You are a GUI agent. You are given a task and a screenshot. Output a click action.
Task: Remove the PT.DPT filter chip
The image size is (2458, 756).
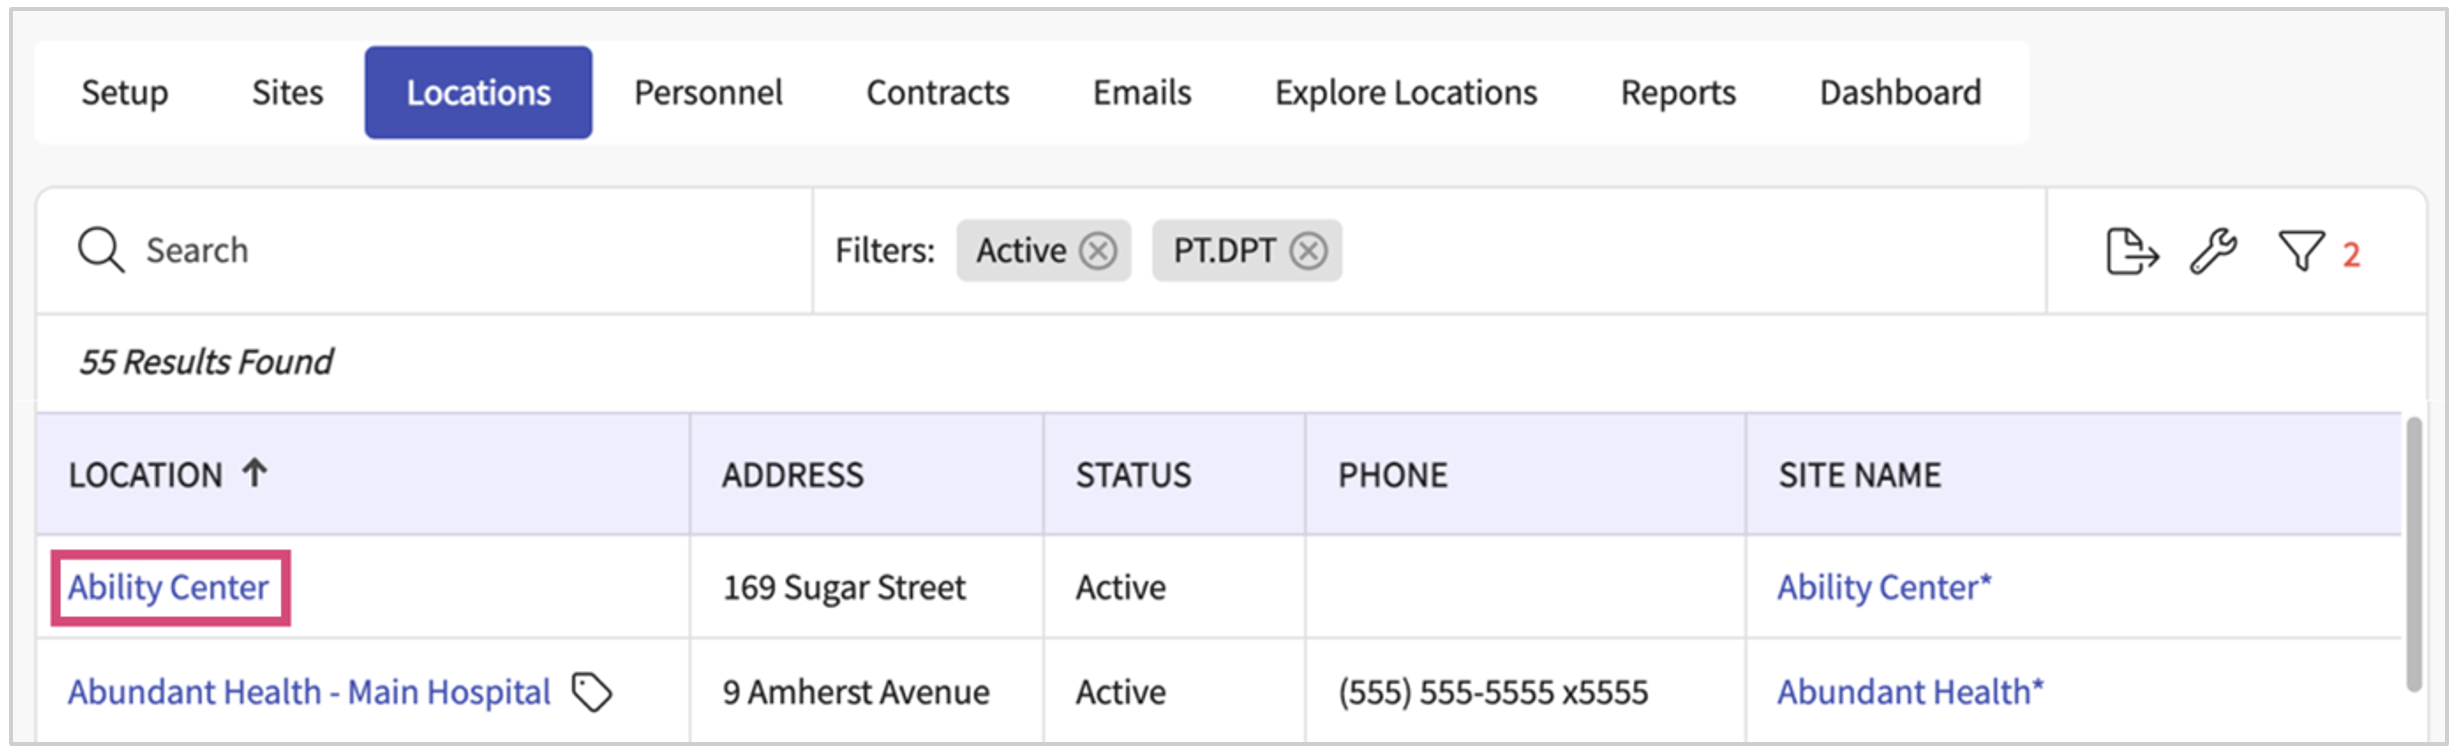pos(1308,250)
